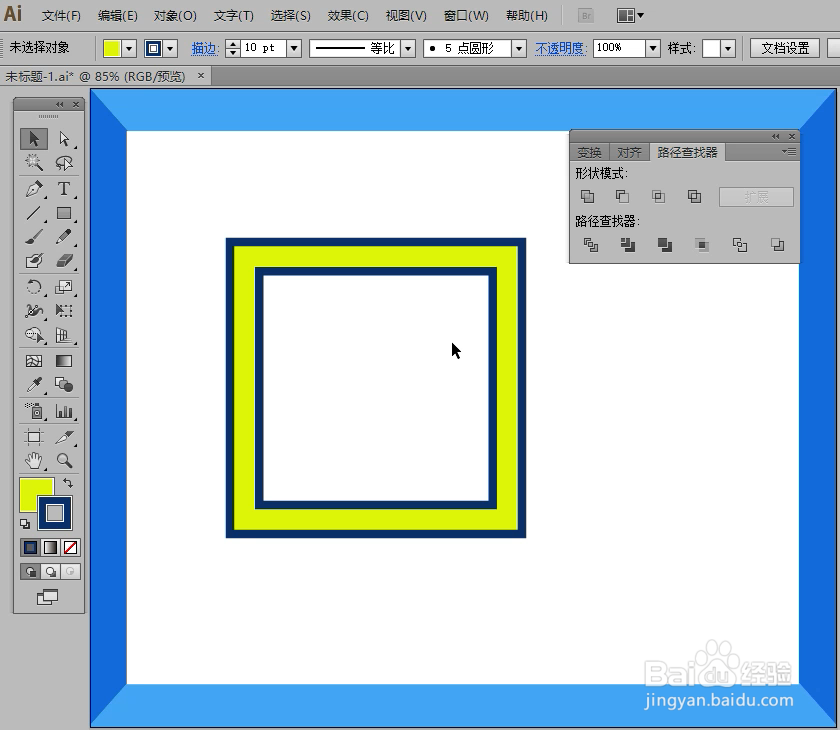The width and height of the screenshot is (840, 730).
Task: Select the Artboard tool
Action: click(34, 437)
